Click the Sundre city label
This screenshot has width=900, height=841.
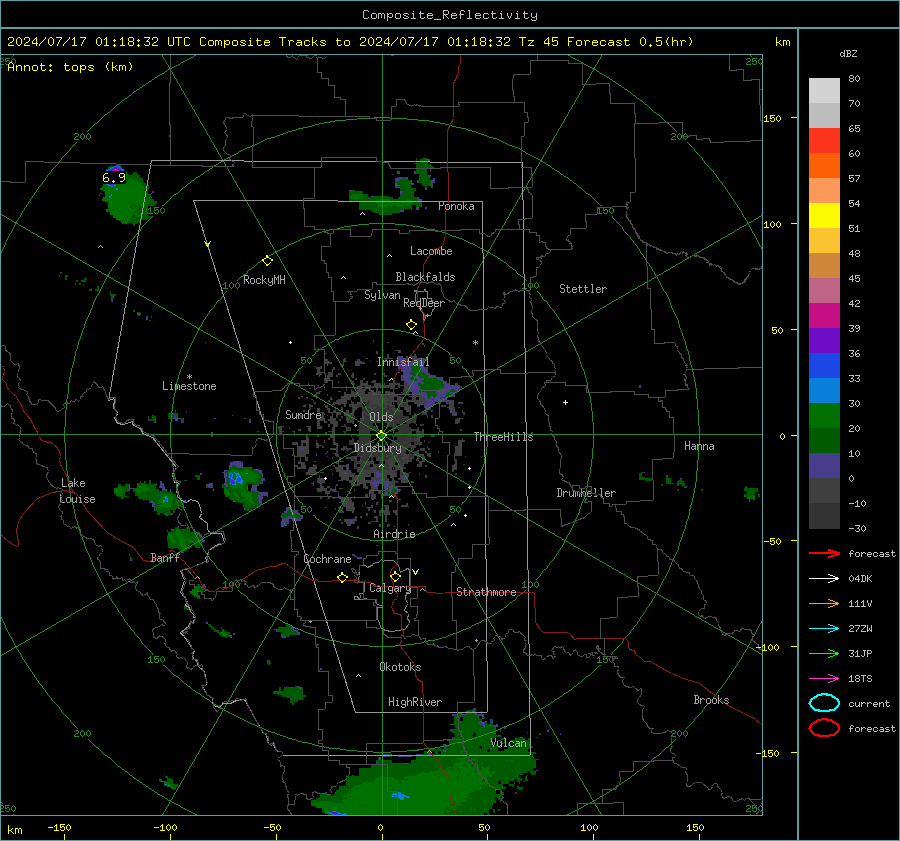(x=304, y=414)
